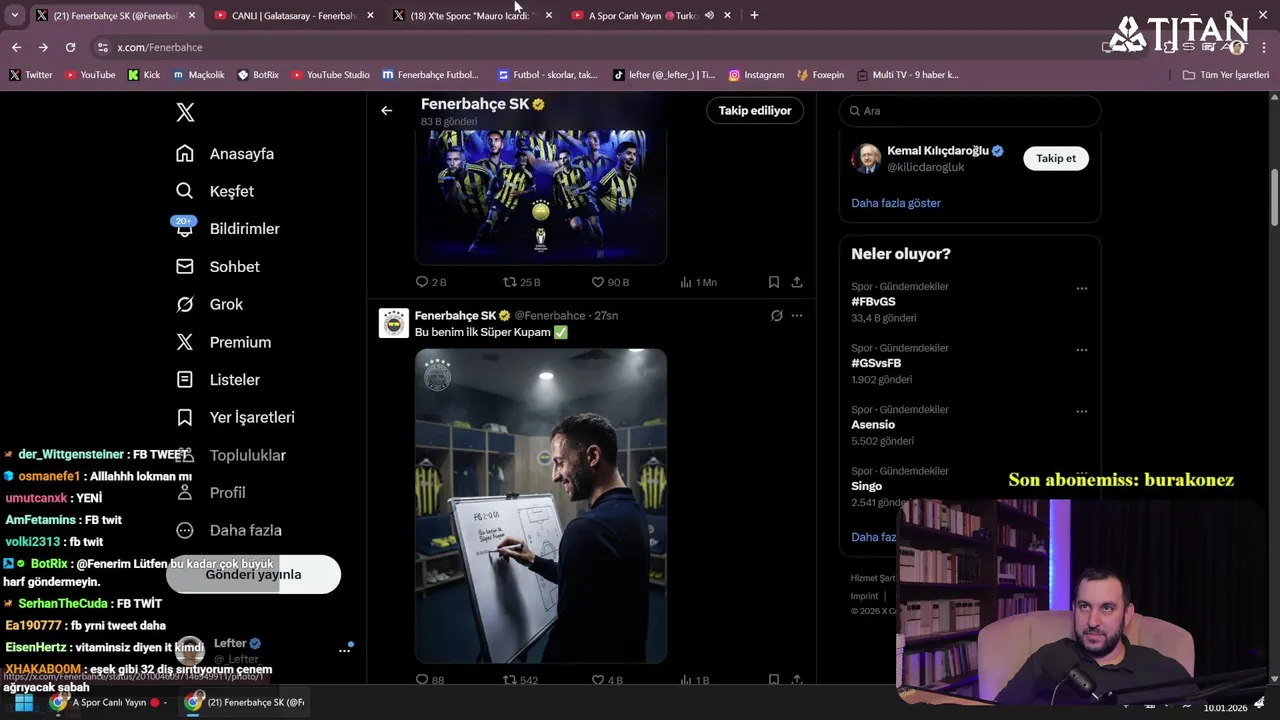Retweet the post with 25 B reposts

click(x=521, y=282)
